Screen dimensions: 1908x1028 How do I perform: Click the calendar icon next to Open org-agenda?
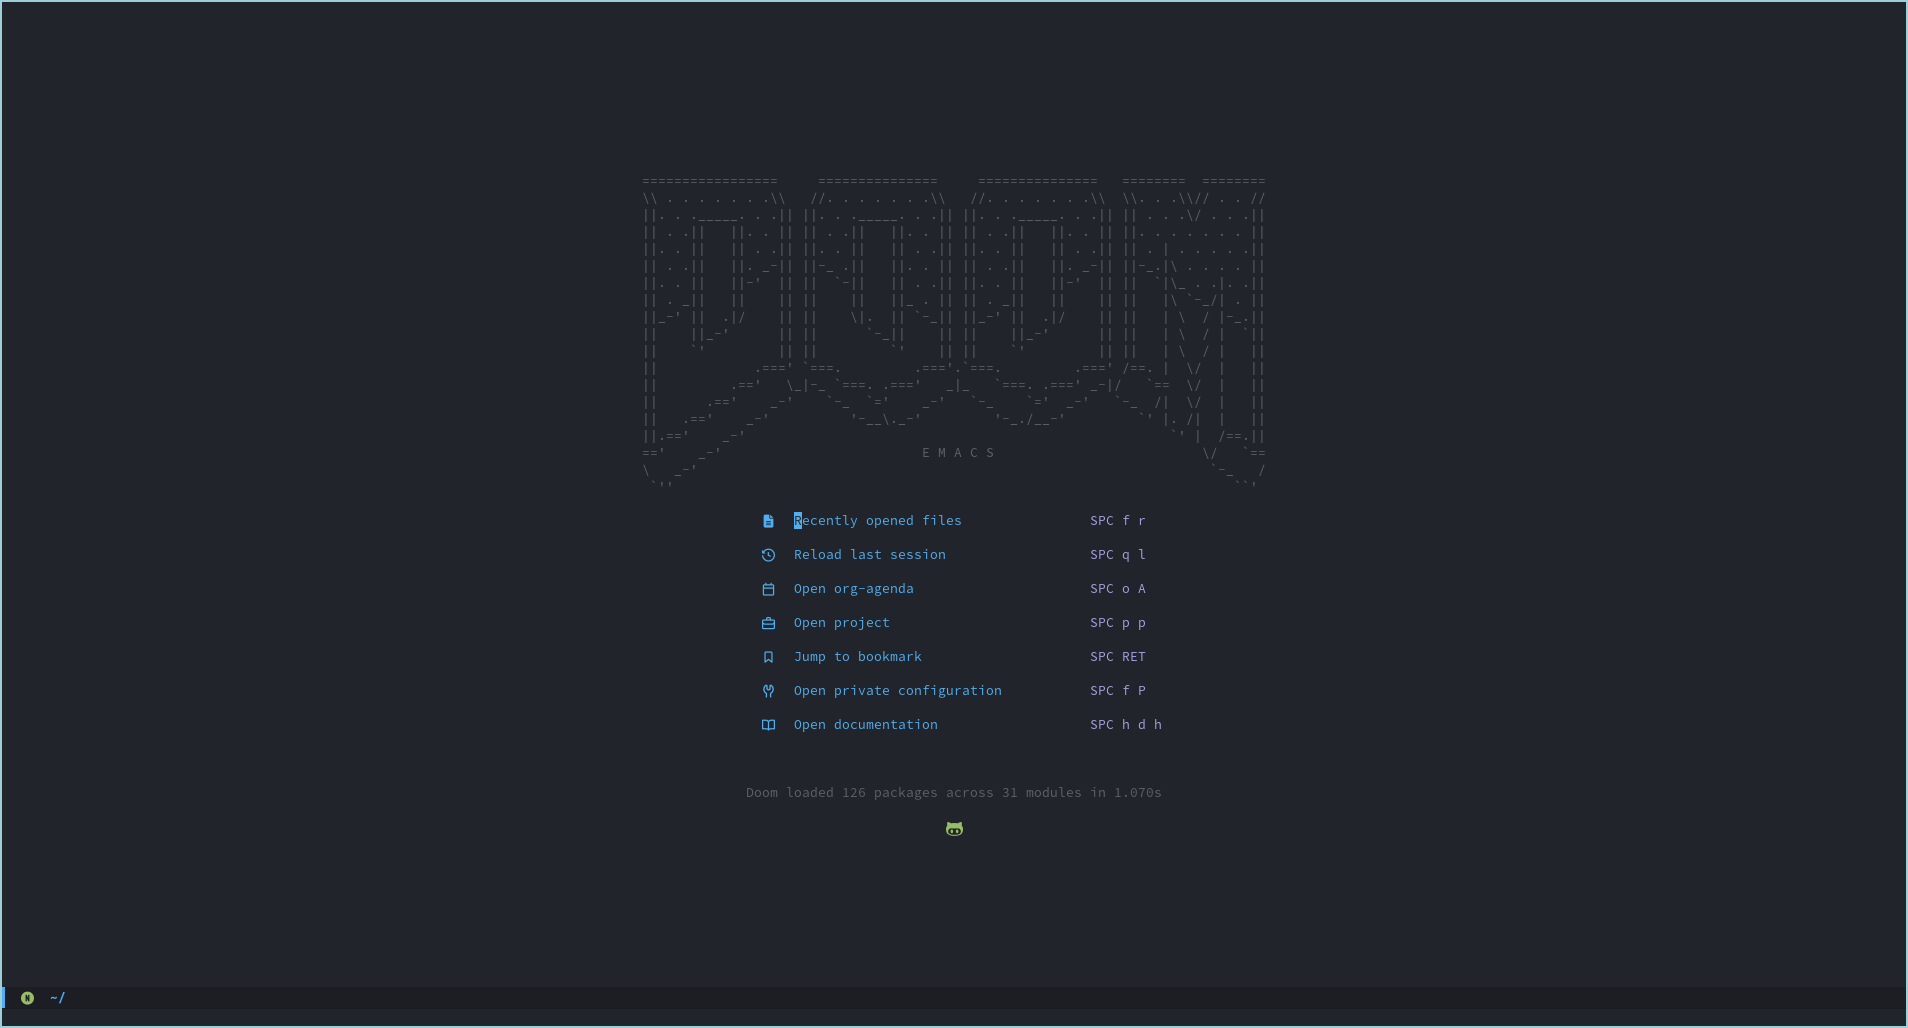(x=768, y=589)
